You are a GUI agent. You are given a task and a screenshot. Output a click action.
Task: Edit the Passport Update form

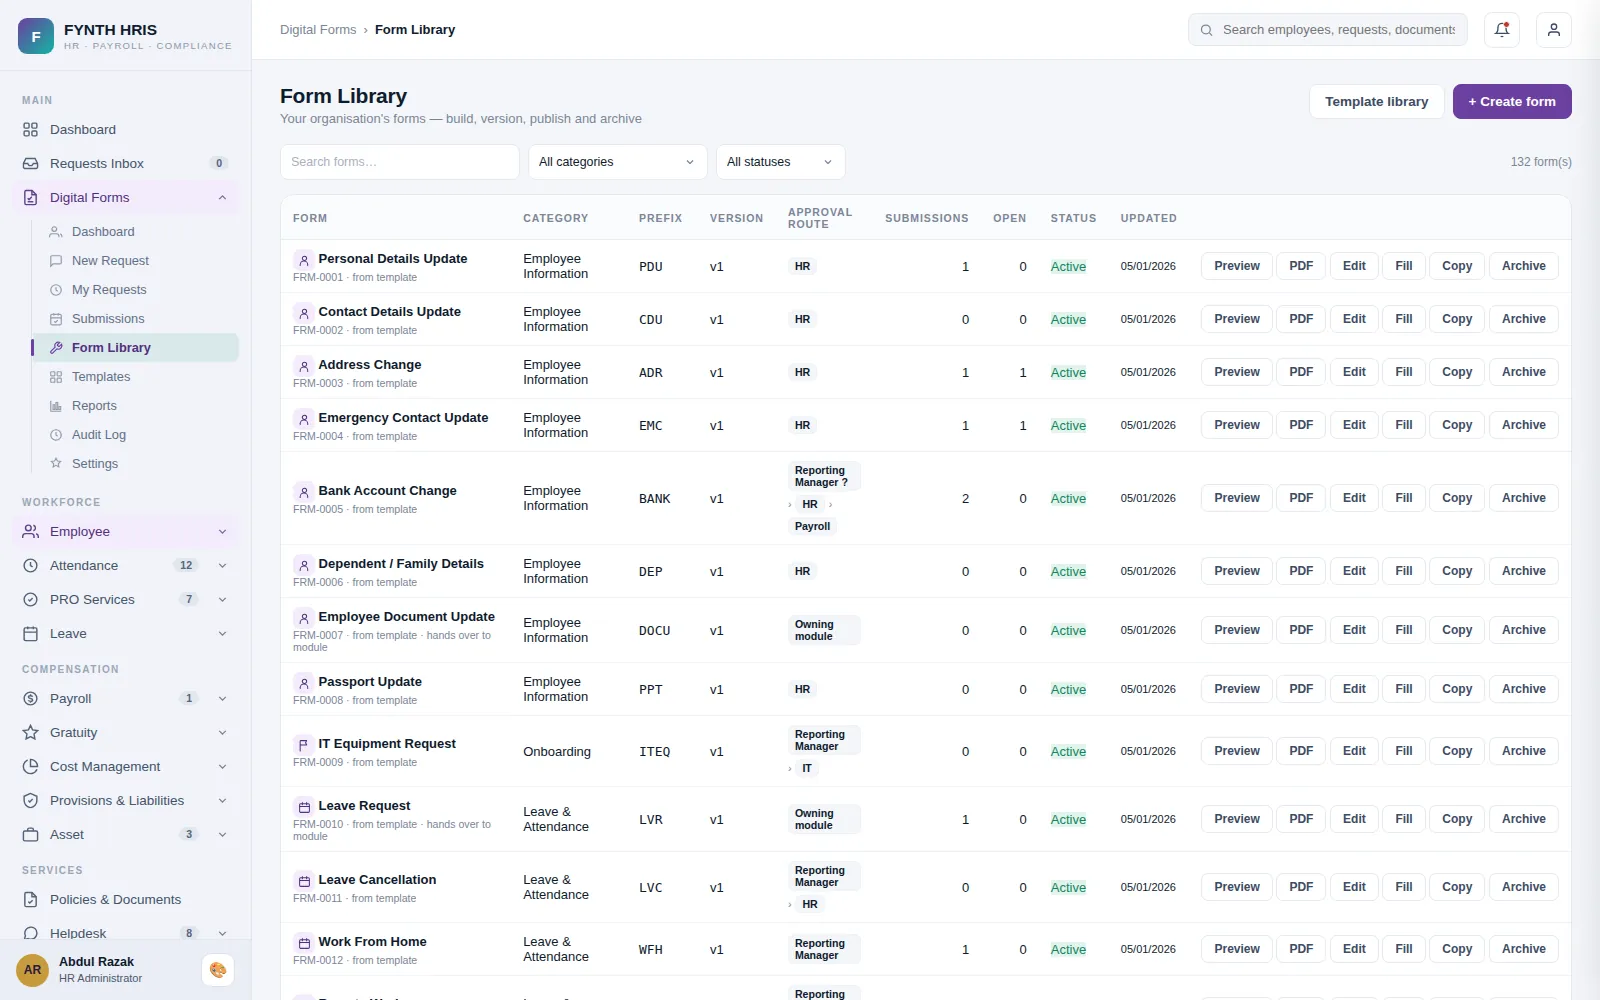pyautogui.click(x=1354, y=689)
